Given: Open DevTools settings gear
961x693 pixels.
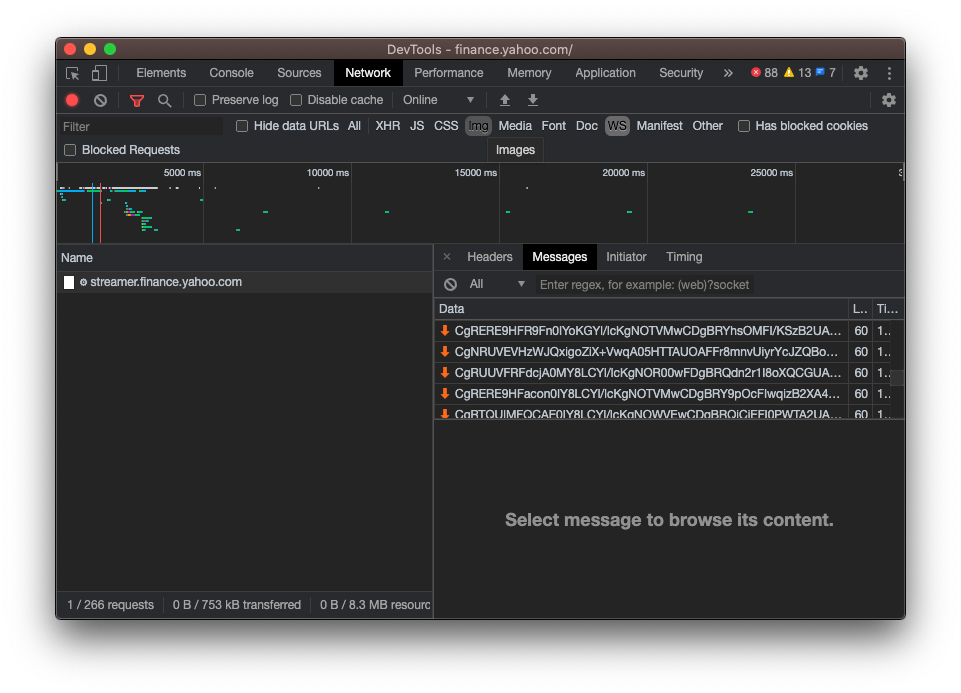Looking at the screenshot, I should tap(860, 73).
